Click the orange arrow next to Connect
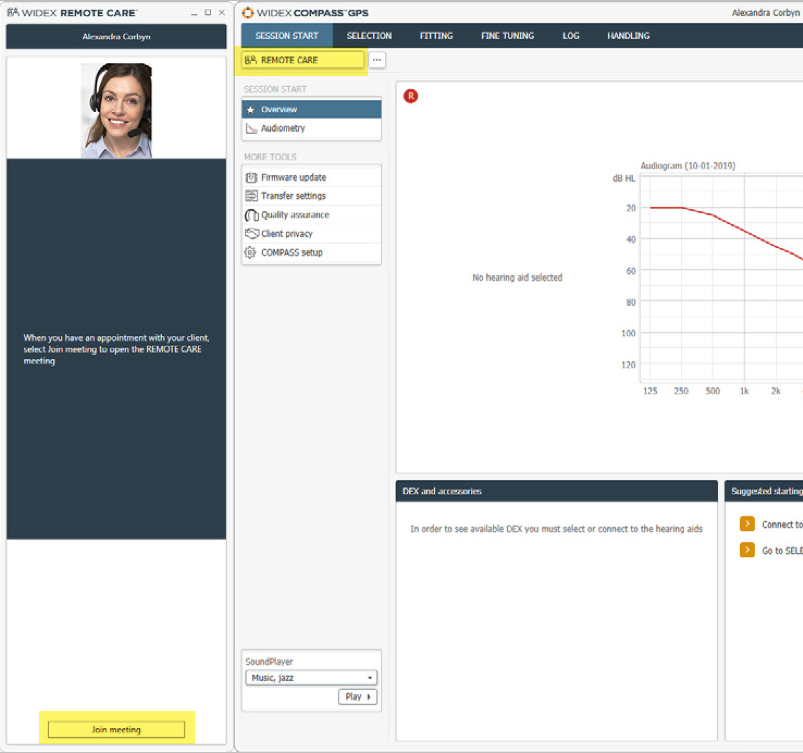 click(x=747, y=524)
